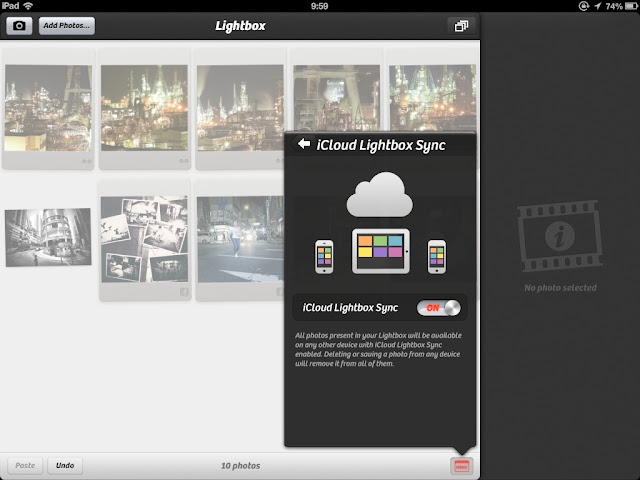Select the black and white street photo
This screenshot has width=640, height=480.
[x=48, y=237]
